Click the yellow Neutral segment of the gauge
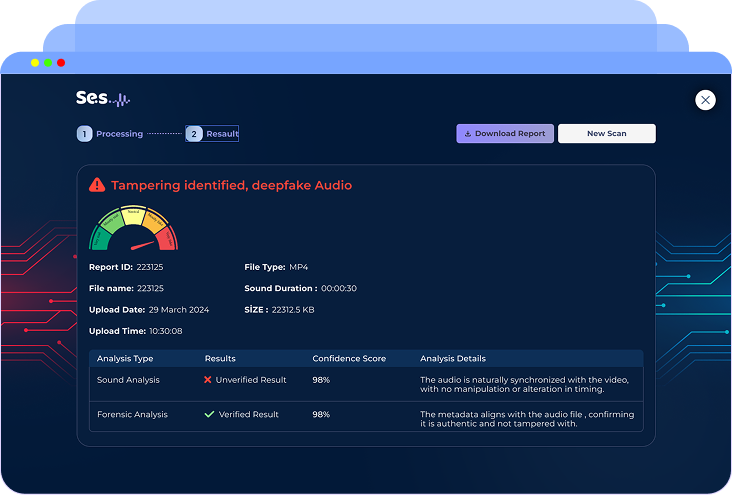This screenshot has height=495, width=732. pyautogui.click(x=134, y=215)
